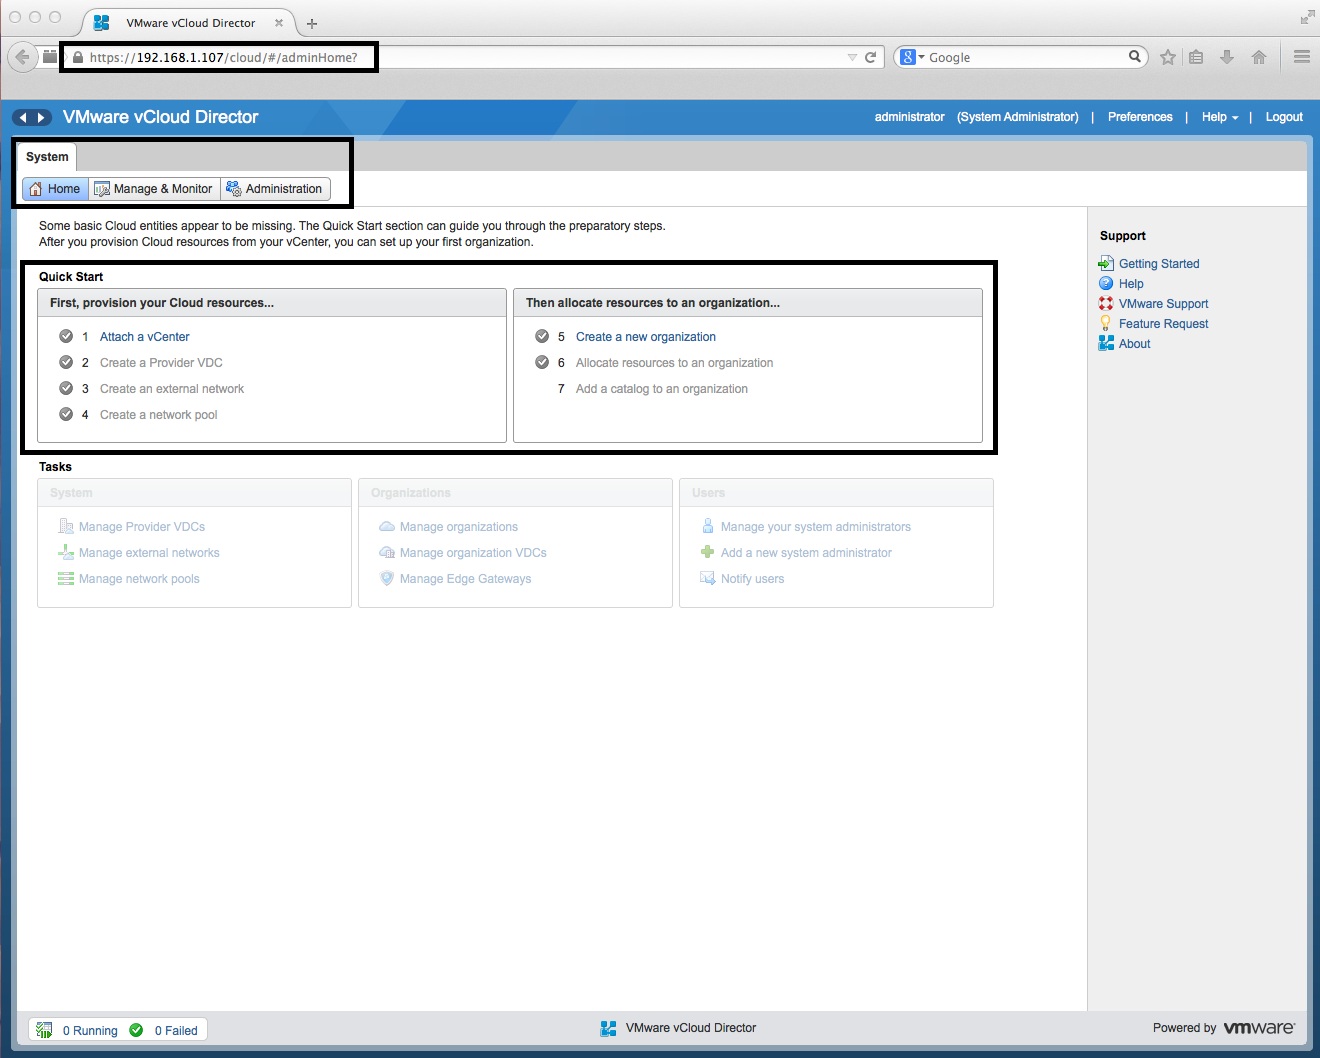The image size is (1320, 1058).
Task: Click the vCloud Director logo in the footer
Action: [x=608, y=1027]
